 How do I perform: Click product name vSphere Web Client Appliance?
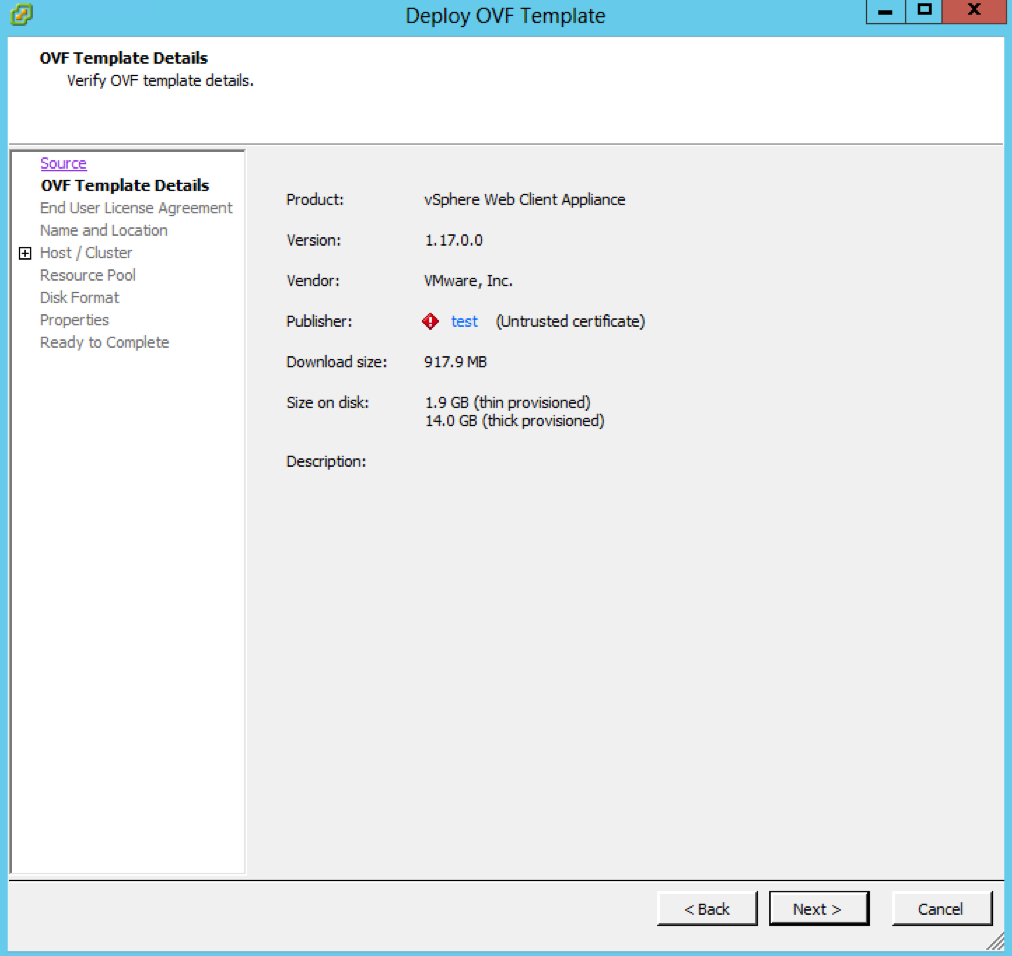pos(525,200)
